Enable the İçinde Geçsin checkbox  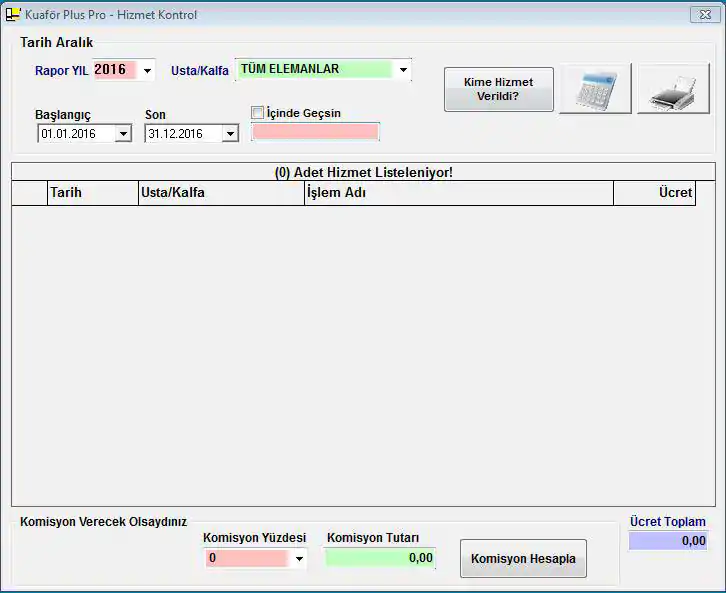point(258,113)
